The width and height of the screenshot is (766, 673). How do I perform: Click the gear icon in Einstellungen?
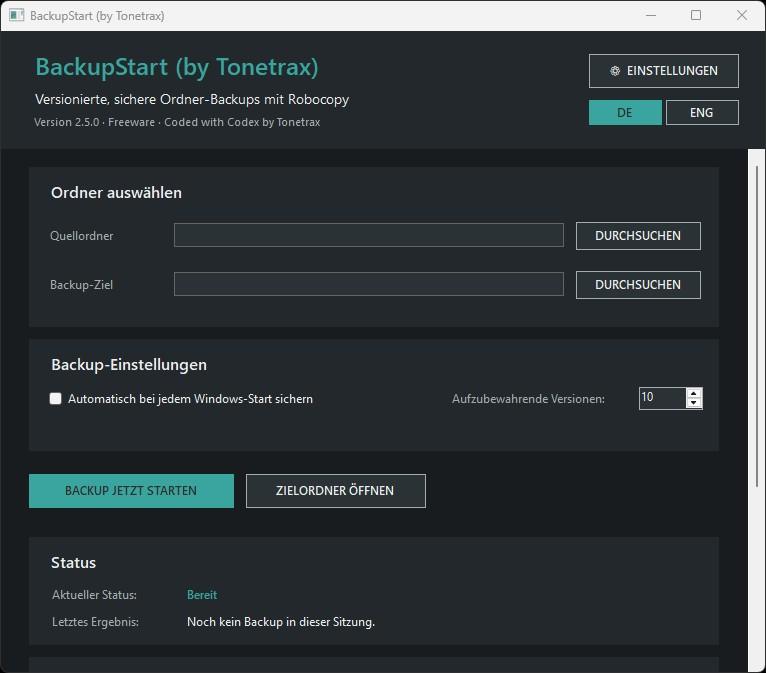point(615,71)
